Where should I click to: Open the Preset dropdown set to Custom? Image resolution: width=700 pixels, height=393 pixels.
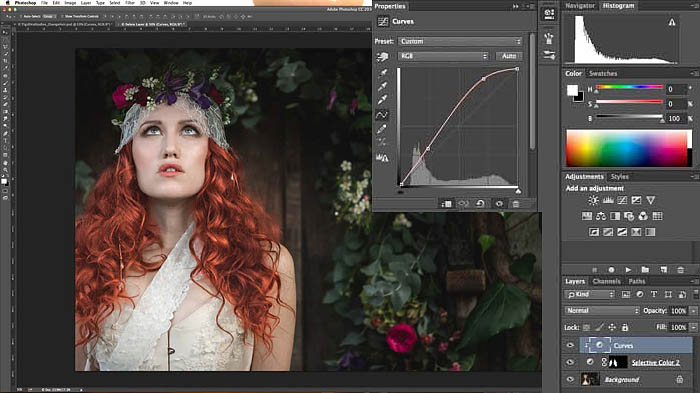[460, 41]
